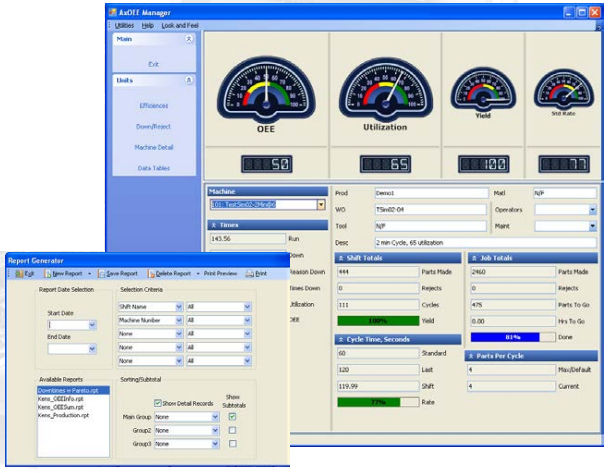This screenshot has width=608, height=473.
Task: Toggle Show Subtotals checkbox for Main Group
Action: [232, 417]
